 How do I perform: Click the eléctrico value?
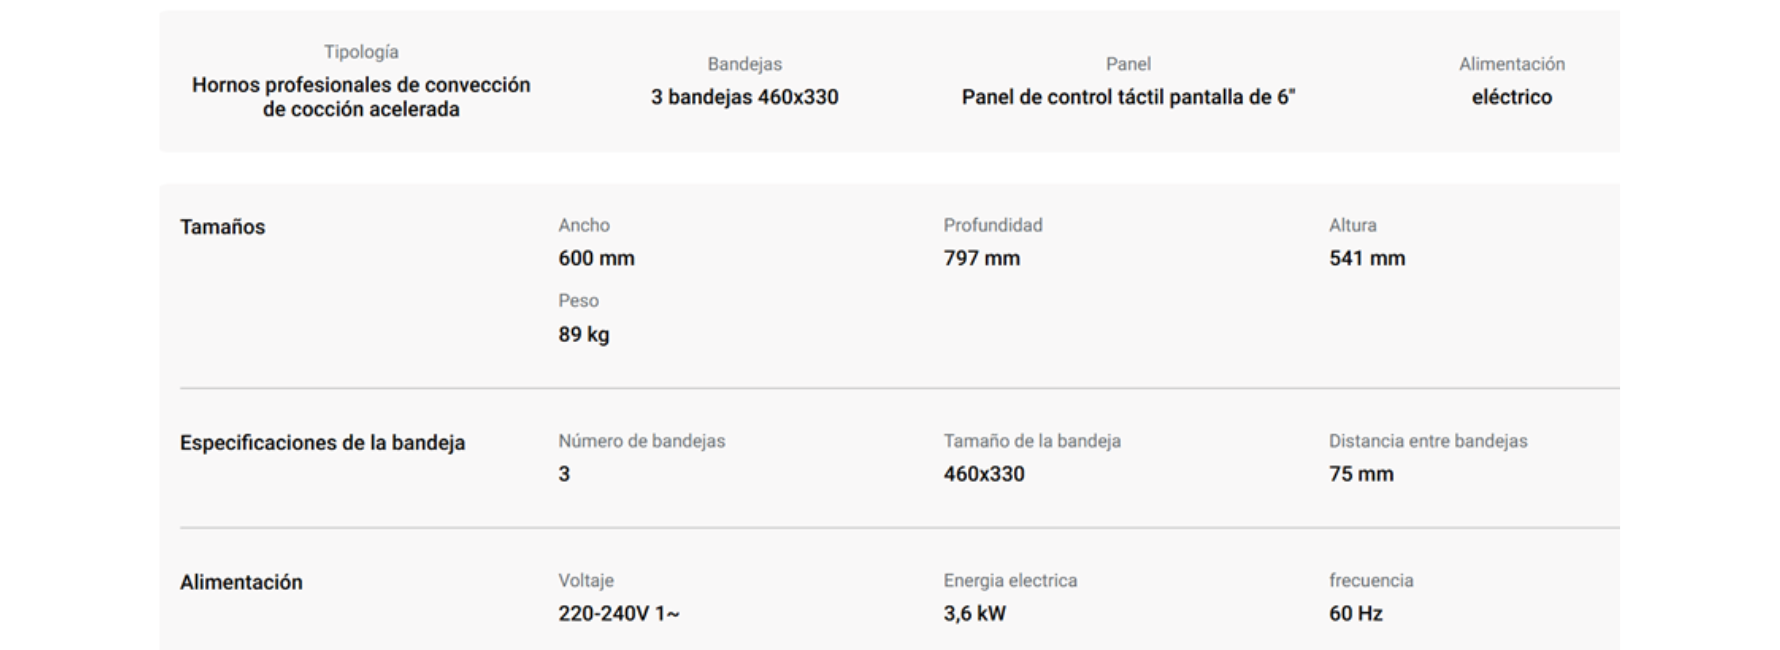(x=1512, y=97)
